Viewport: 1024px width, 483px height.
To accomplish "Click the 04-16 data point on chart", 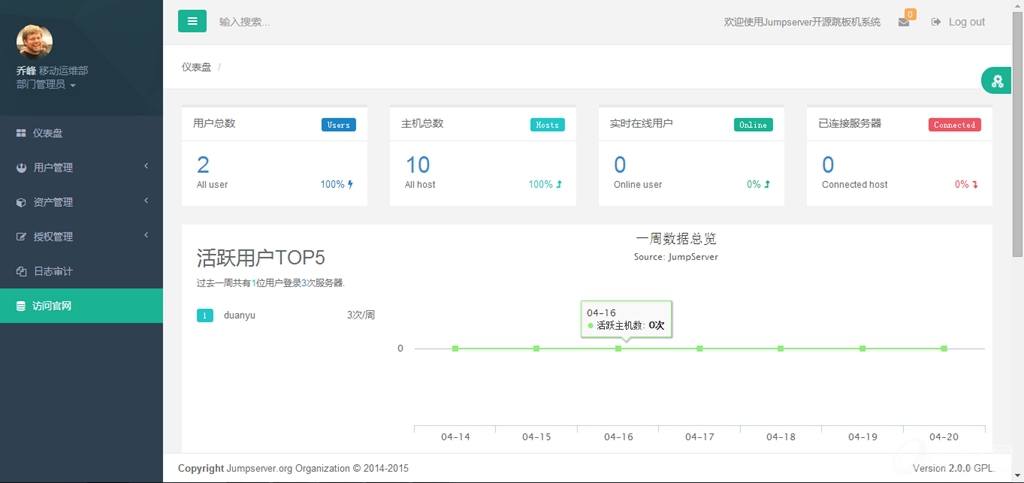I will pos(618,348).
